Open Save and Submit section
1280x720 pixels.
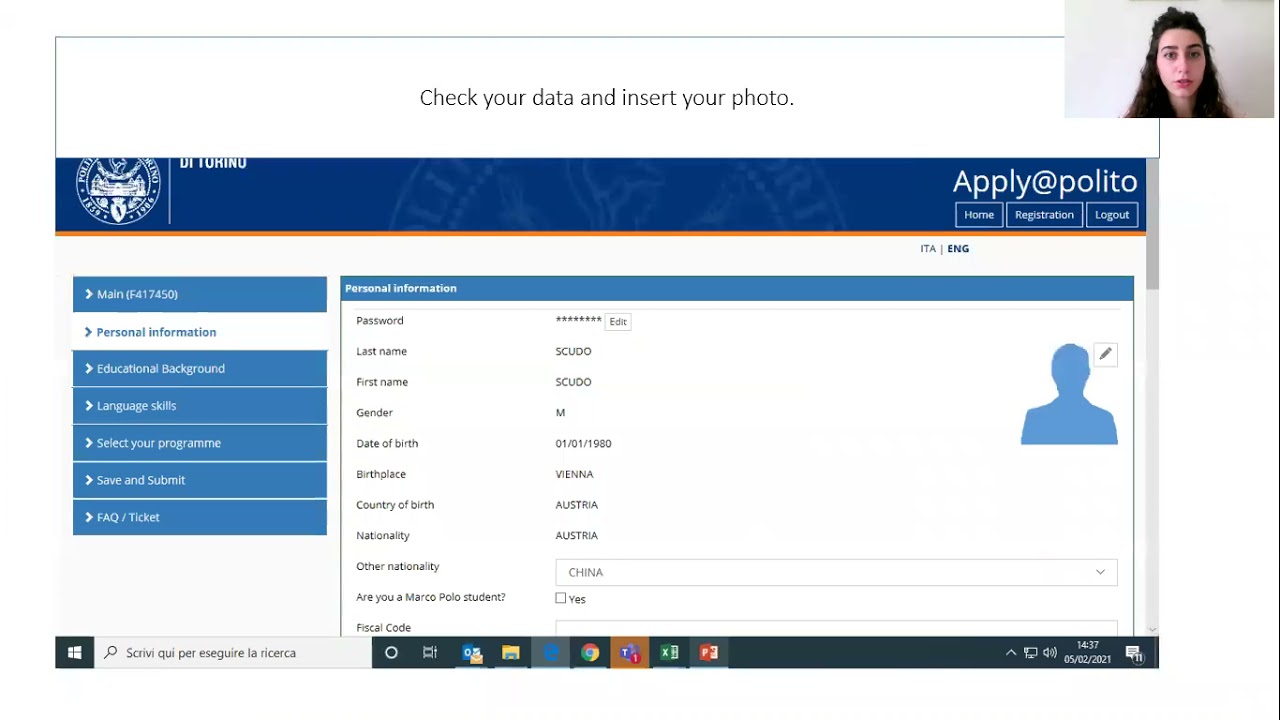pos(200,480)
